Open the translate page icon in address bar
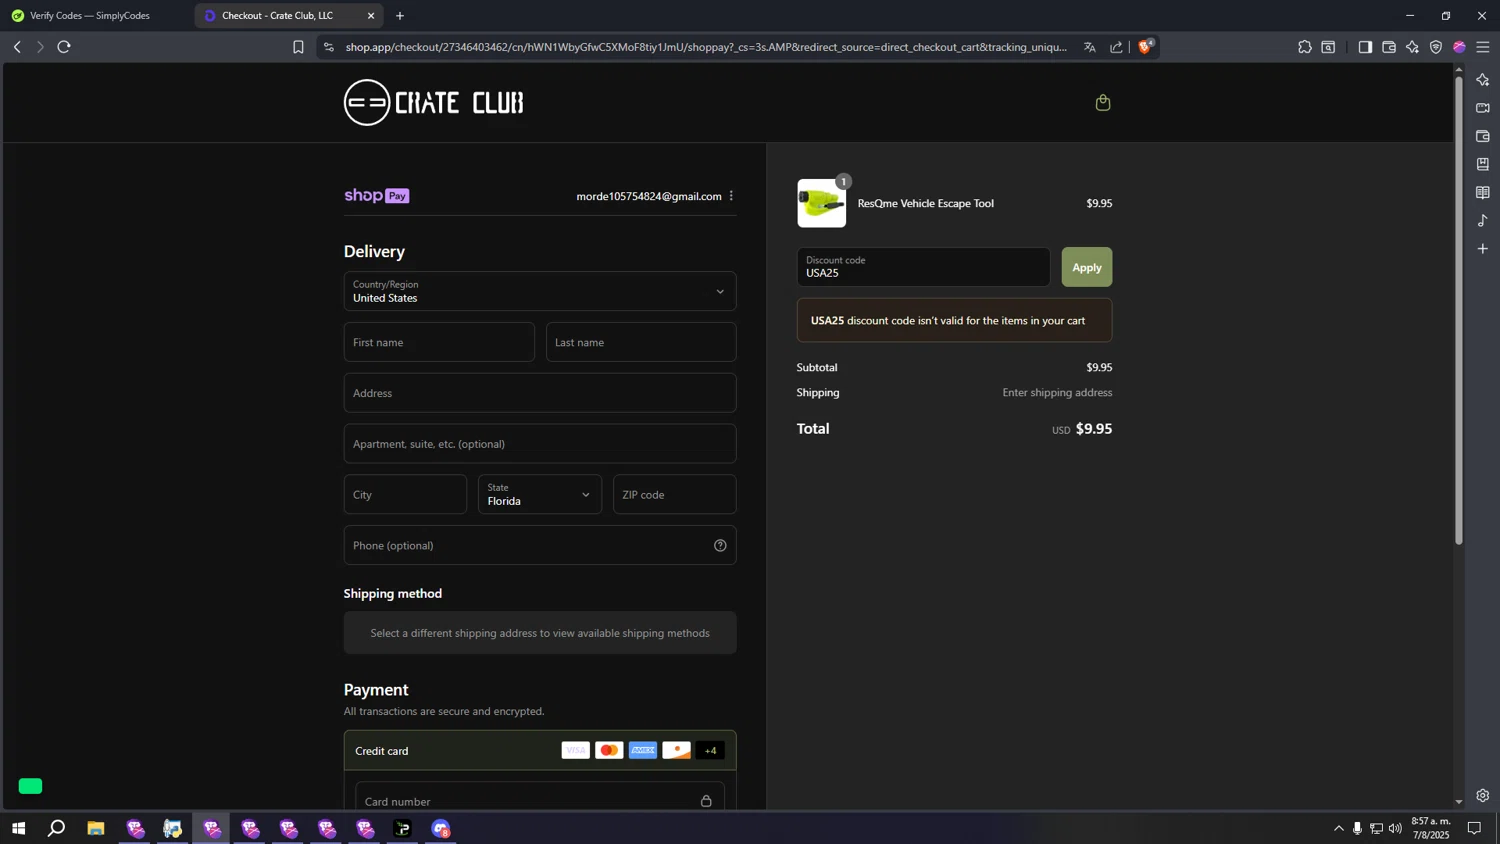Image resolution: width=1500 pixels, height=844 pixels. [1090, 47]
